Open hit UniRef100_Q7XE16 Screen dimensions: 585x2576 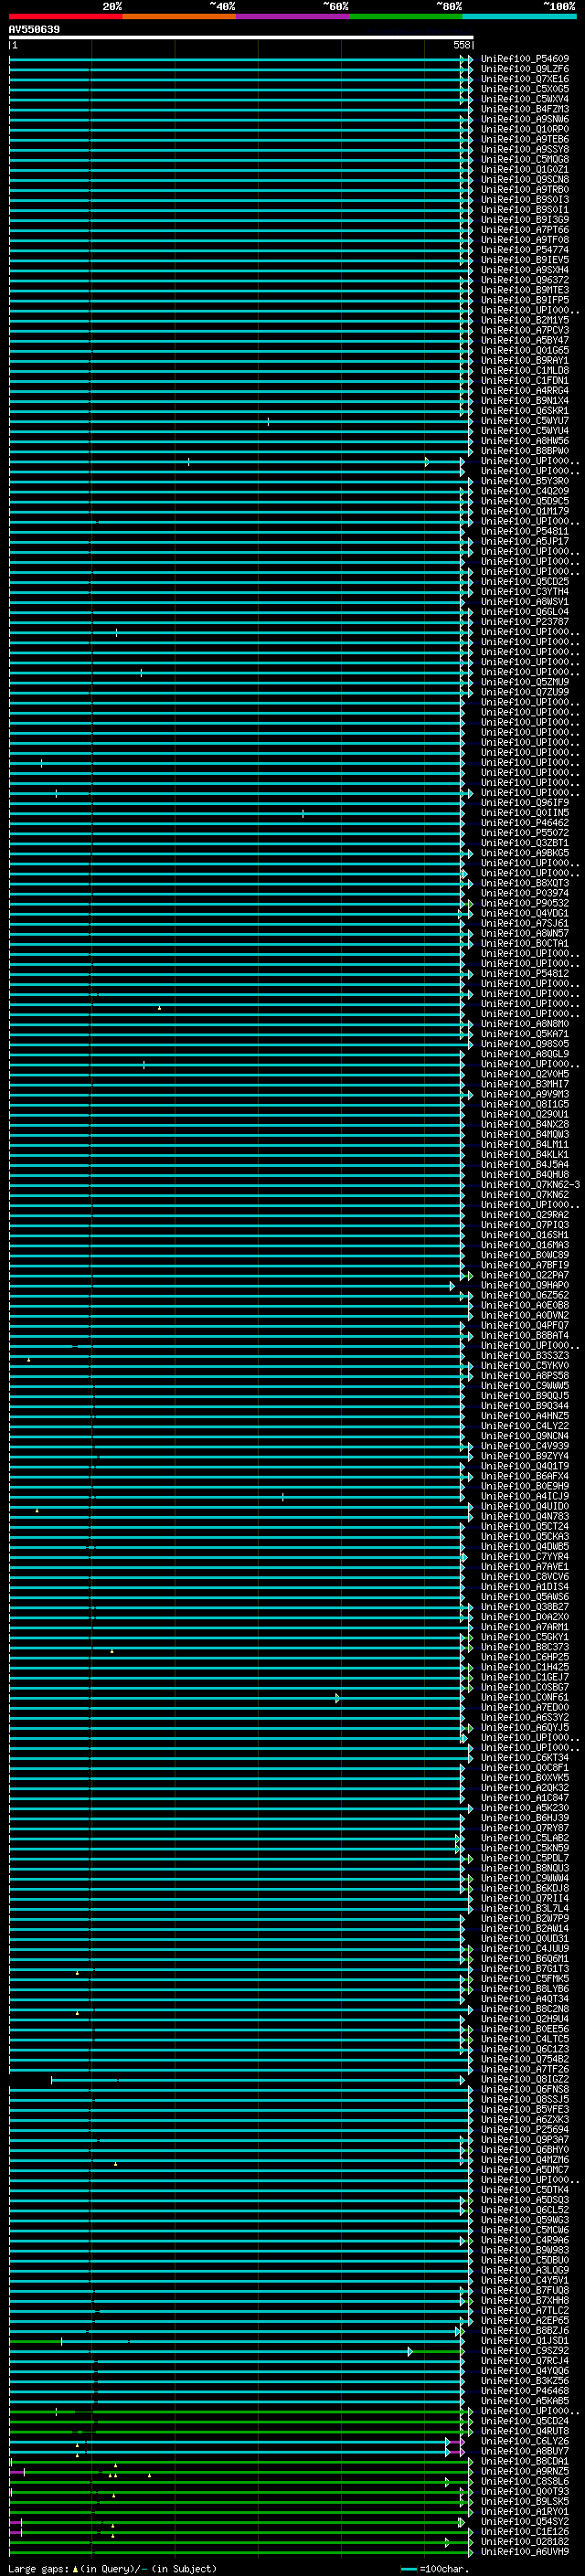(524, 79)
